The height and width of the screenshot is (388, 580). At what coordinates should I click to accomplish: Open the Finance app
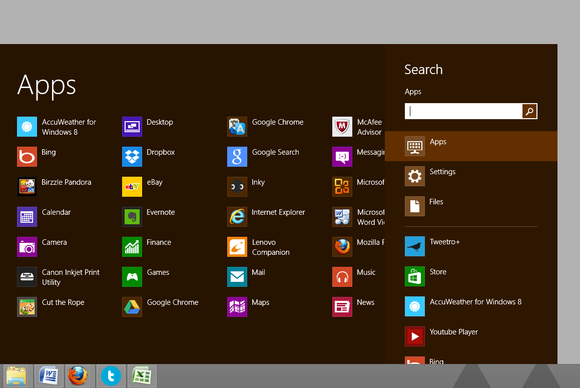146,247
